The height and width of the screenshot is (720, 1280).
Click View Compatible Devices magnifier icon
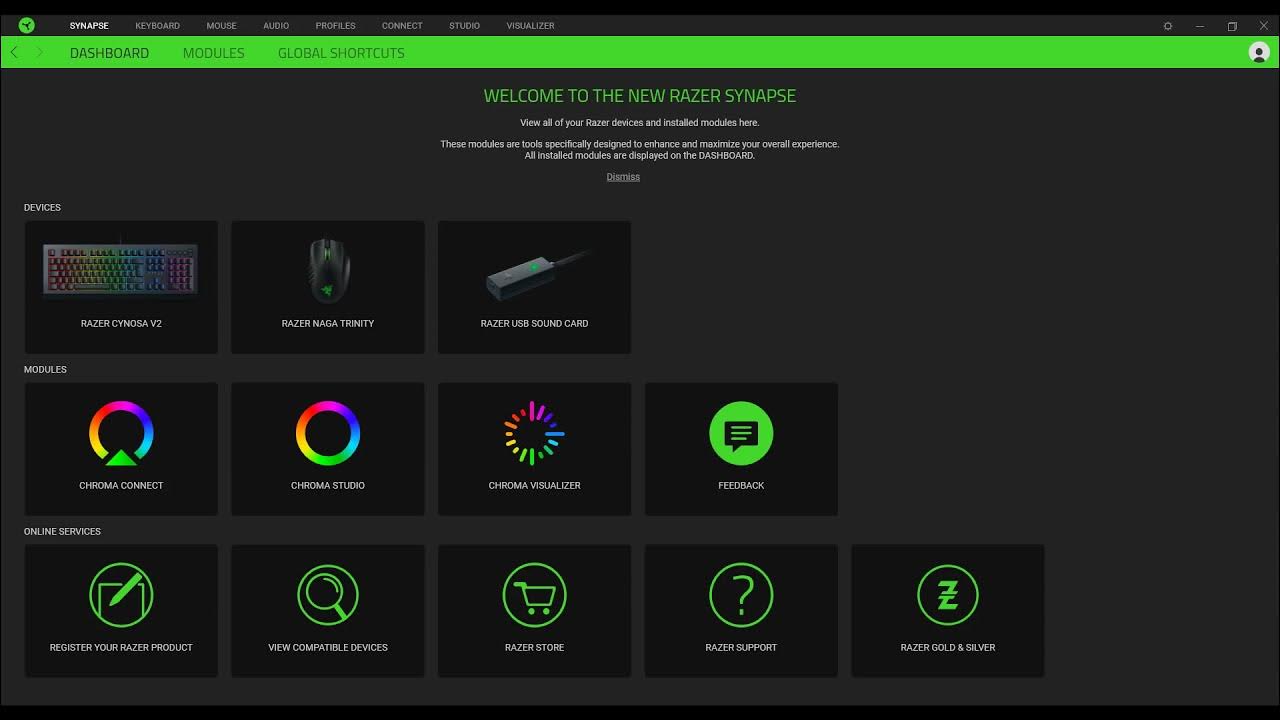coord(328,595)
